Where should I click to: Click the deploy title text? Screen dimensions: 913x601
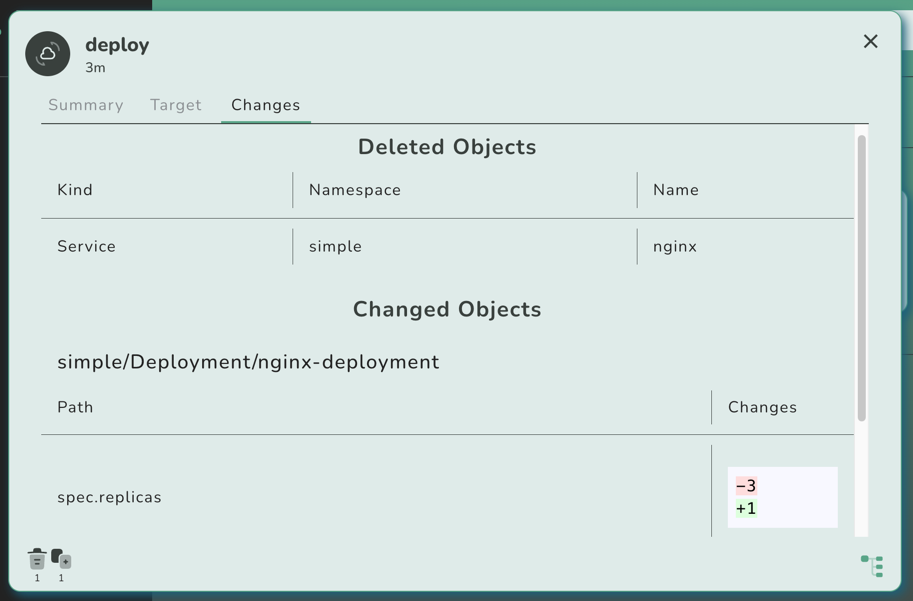click(117, 45)
